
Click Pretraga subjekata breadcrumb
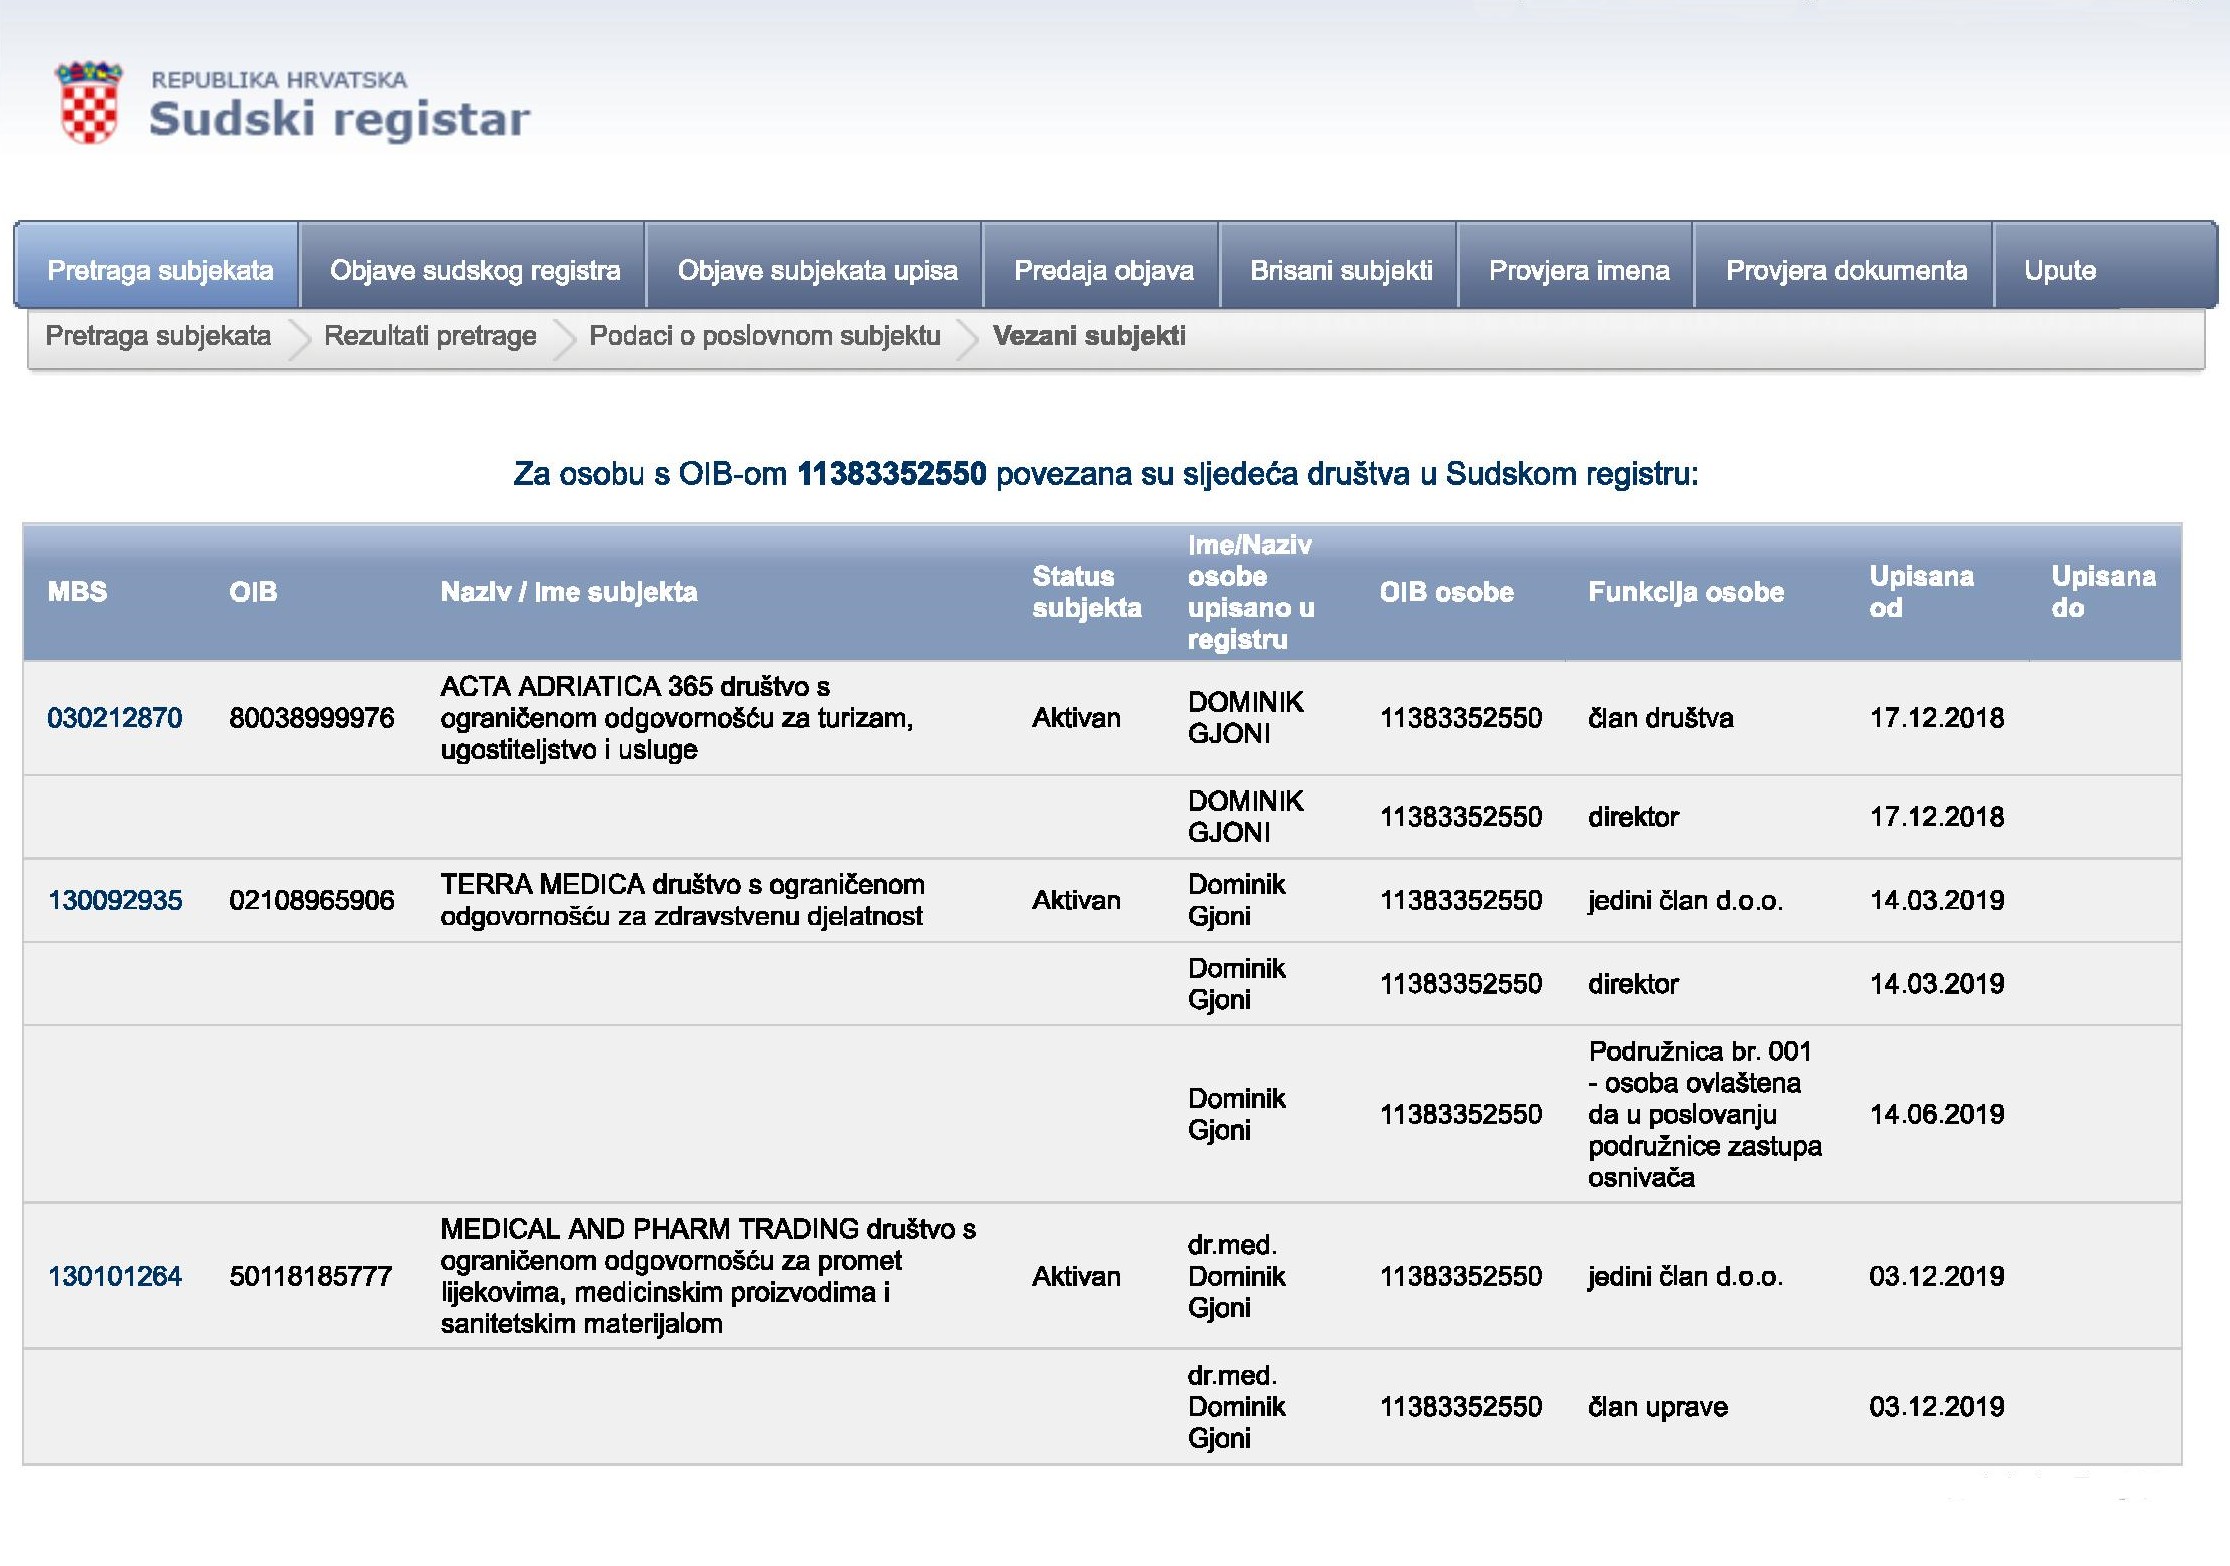158,336
